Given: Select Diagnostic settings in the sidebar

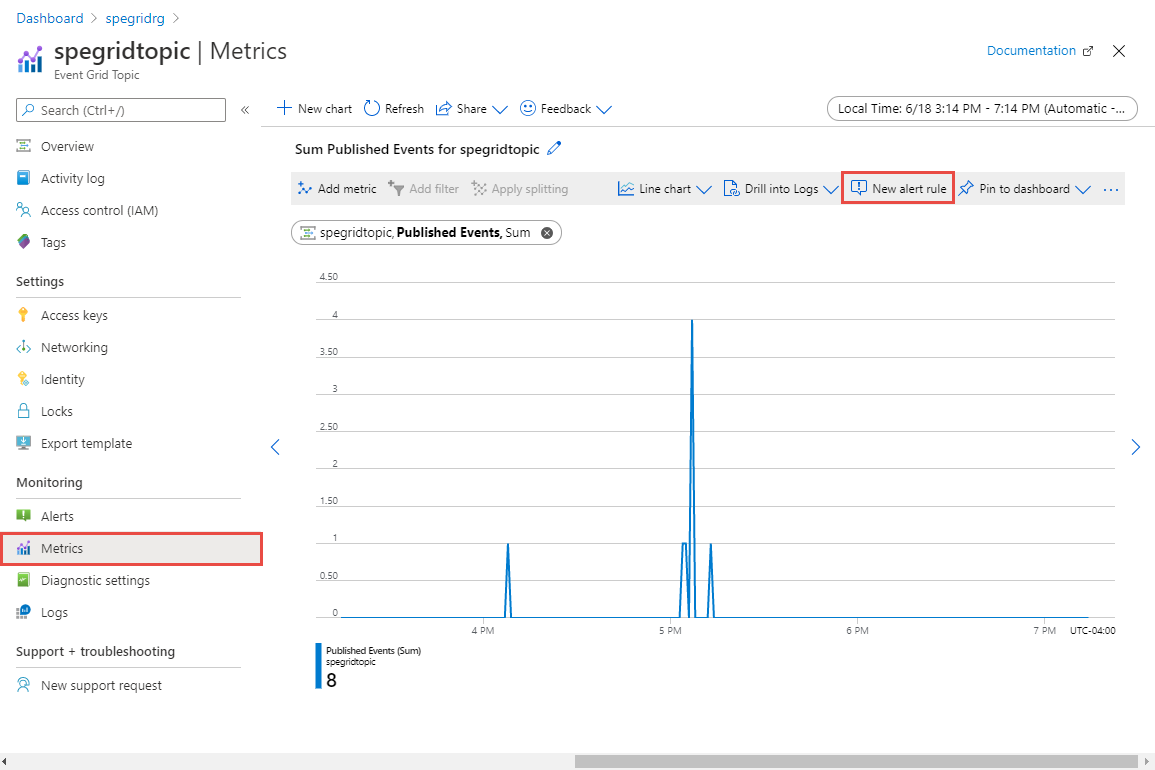Looking at the screenshot, I should tap(94, 580).
